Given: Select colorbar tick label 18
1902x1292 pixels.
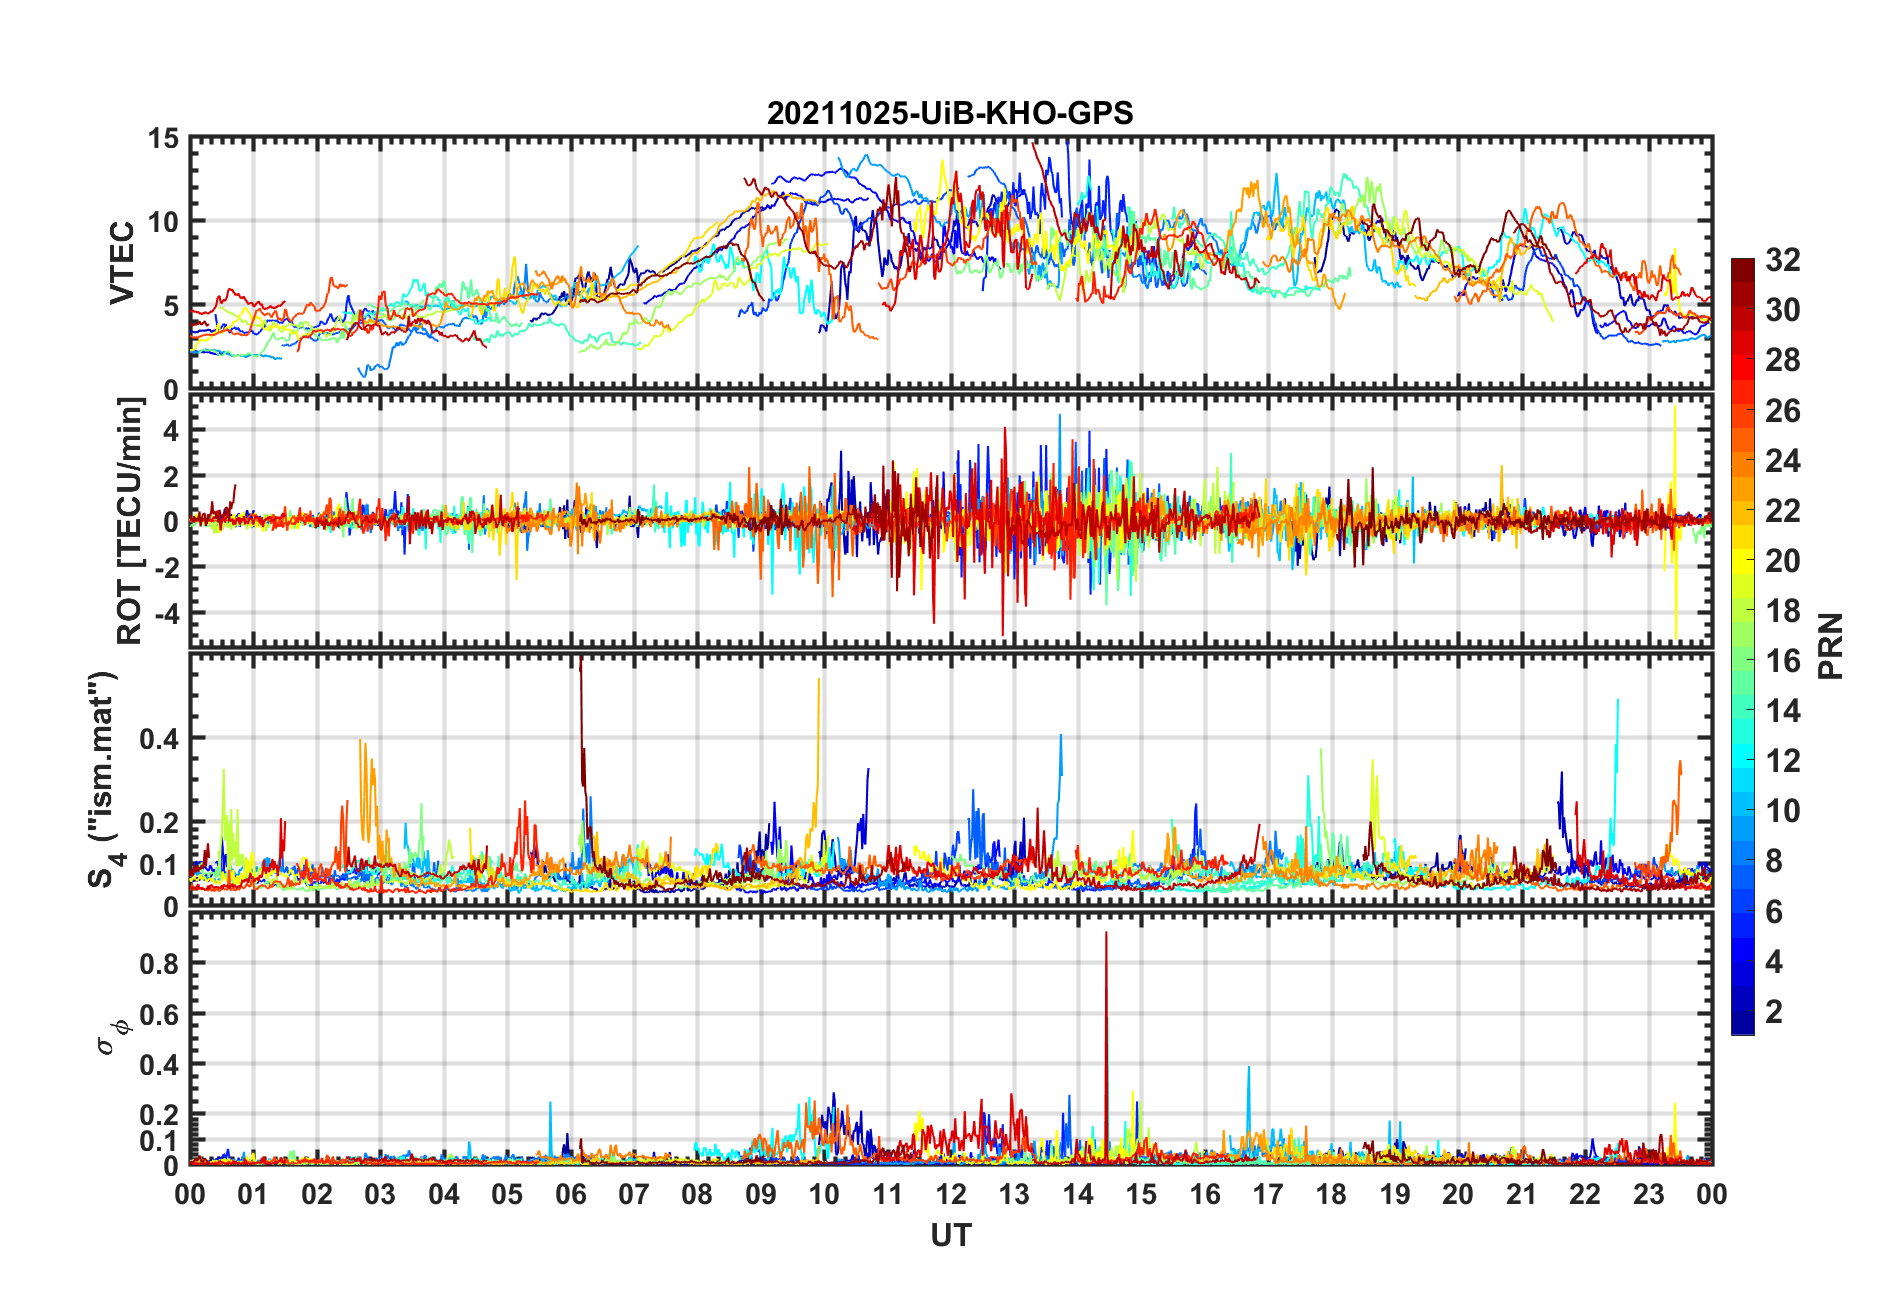Looking at the screenshot, I should [x=1782, y=610].
